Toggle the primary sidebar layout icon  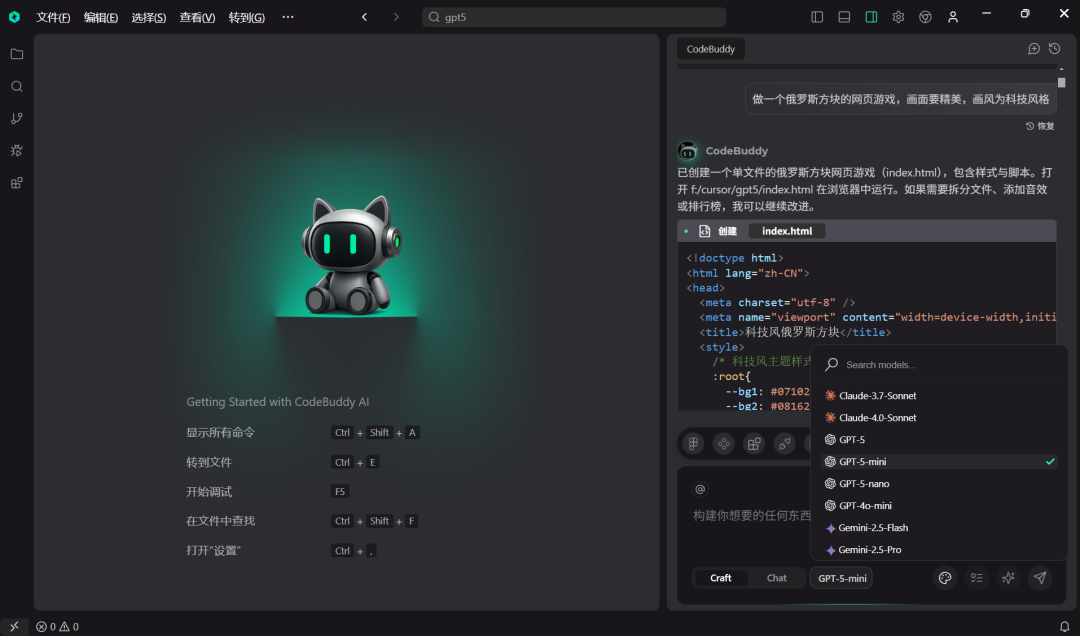pyautogui.click(x=817, y=17)
